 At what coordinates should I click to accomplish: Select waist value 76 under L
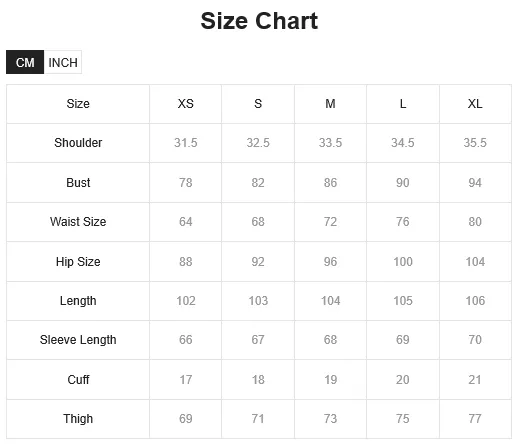pyautogui.click(x=403, y=222)
